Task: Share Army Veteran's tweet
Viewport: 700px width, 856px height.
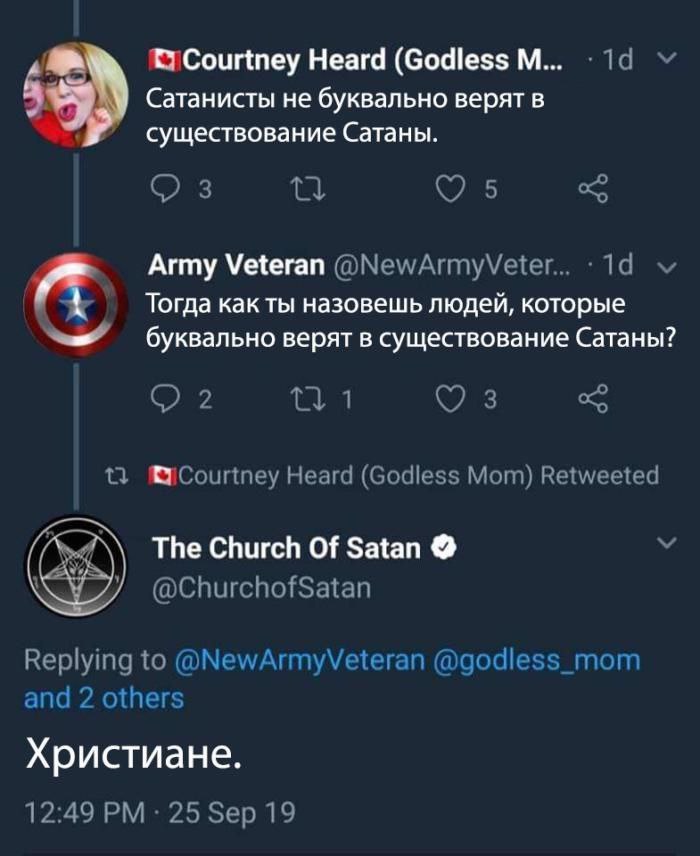Action: point(592,401)
